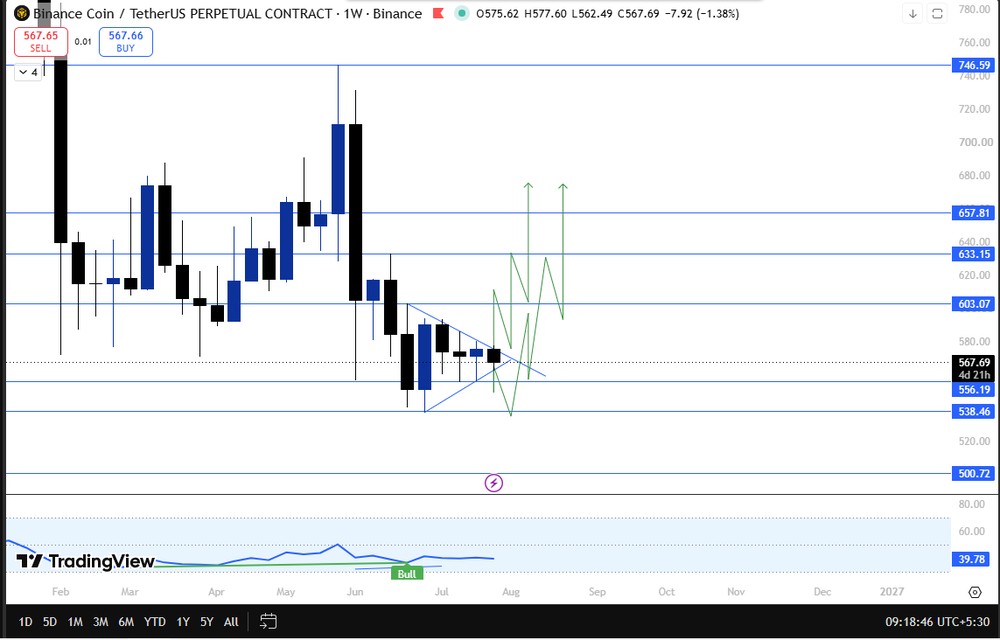The image size is (1000, 640).
Task: Click the square loop icon at top right
Action: click(937, 13)
